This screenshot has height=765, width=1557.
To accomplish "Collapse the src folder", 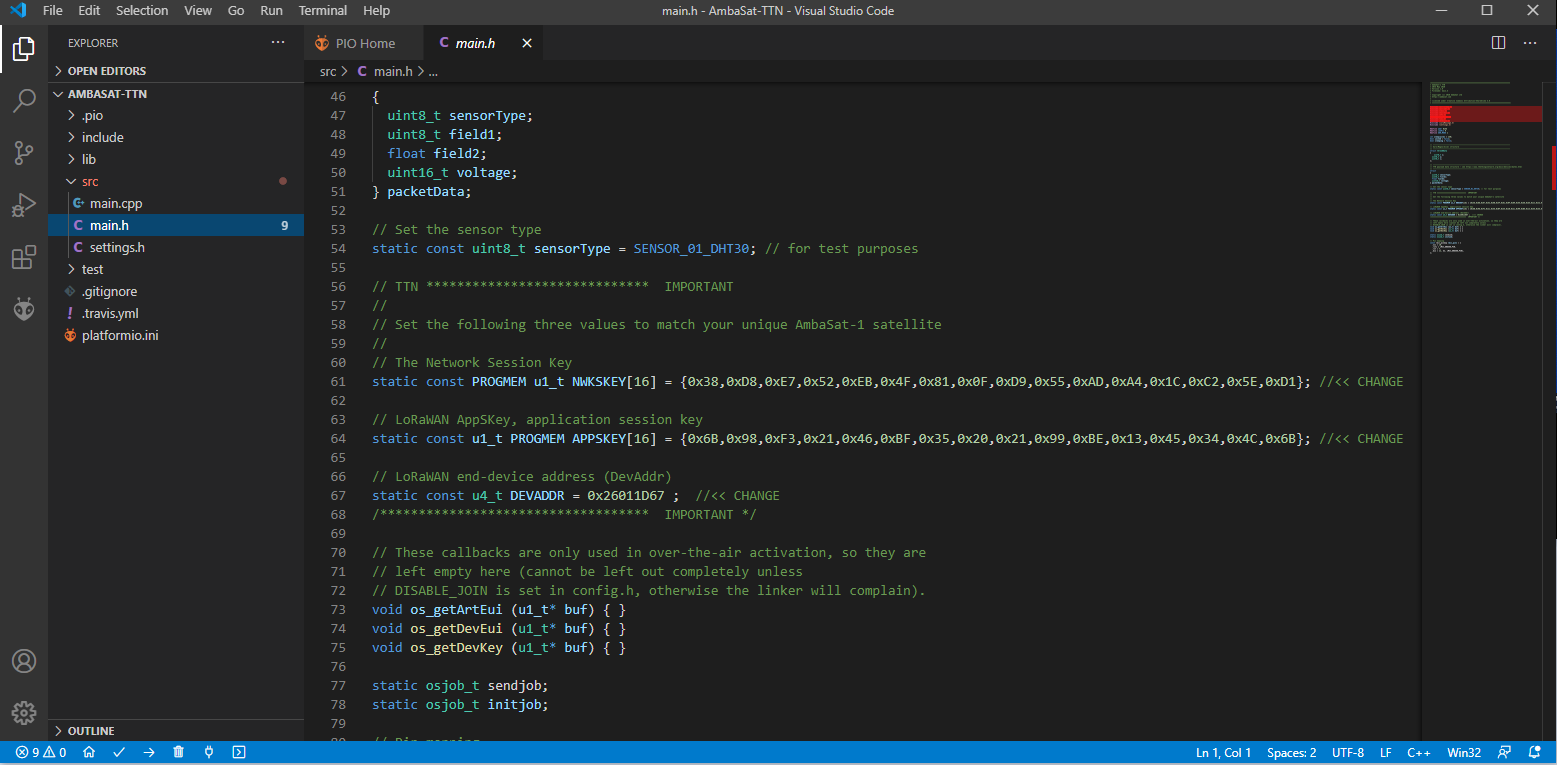I will tap(176, 182).
